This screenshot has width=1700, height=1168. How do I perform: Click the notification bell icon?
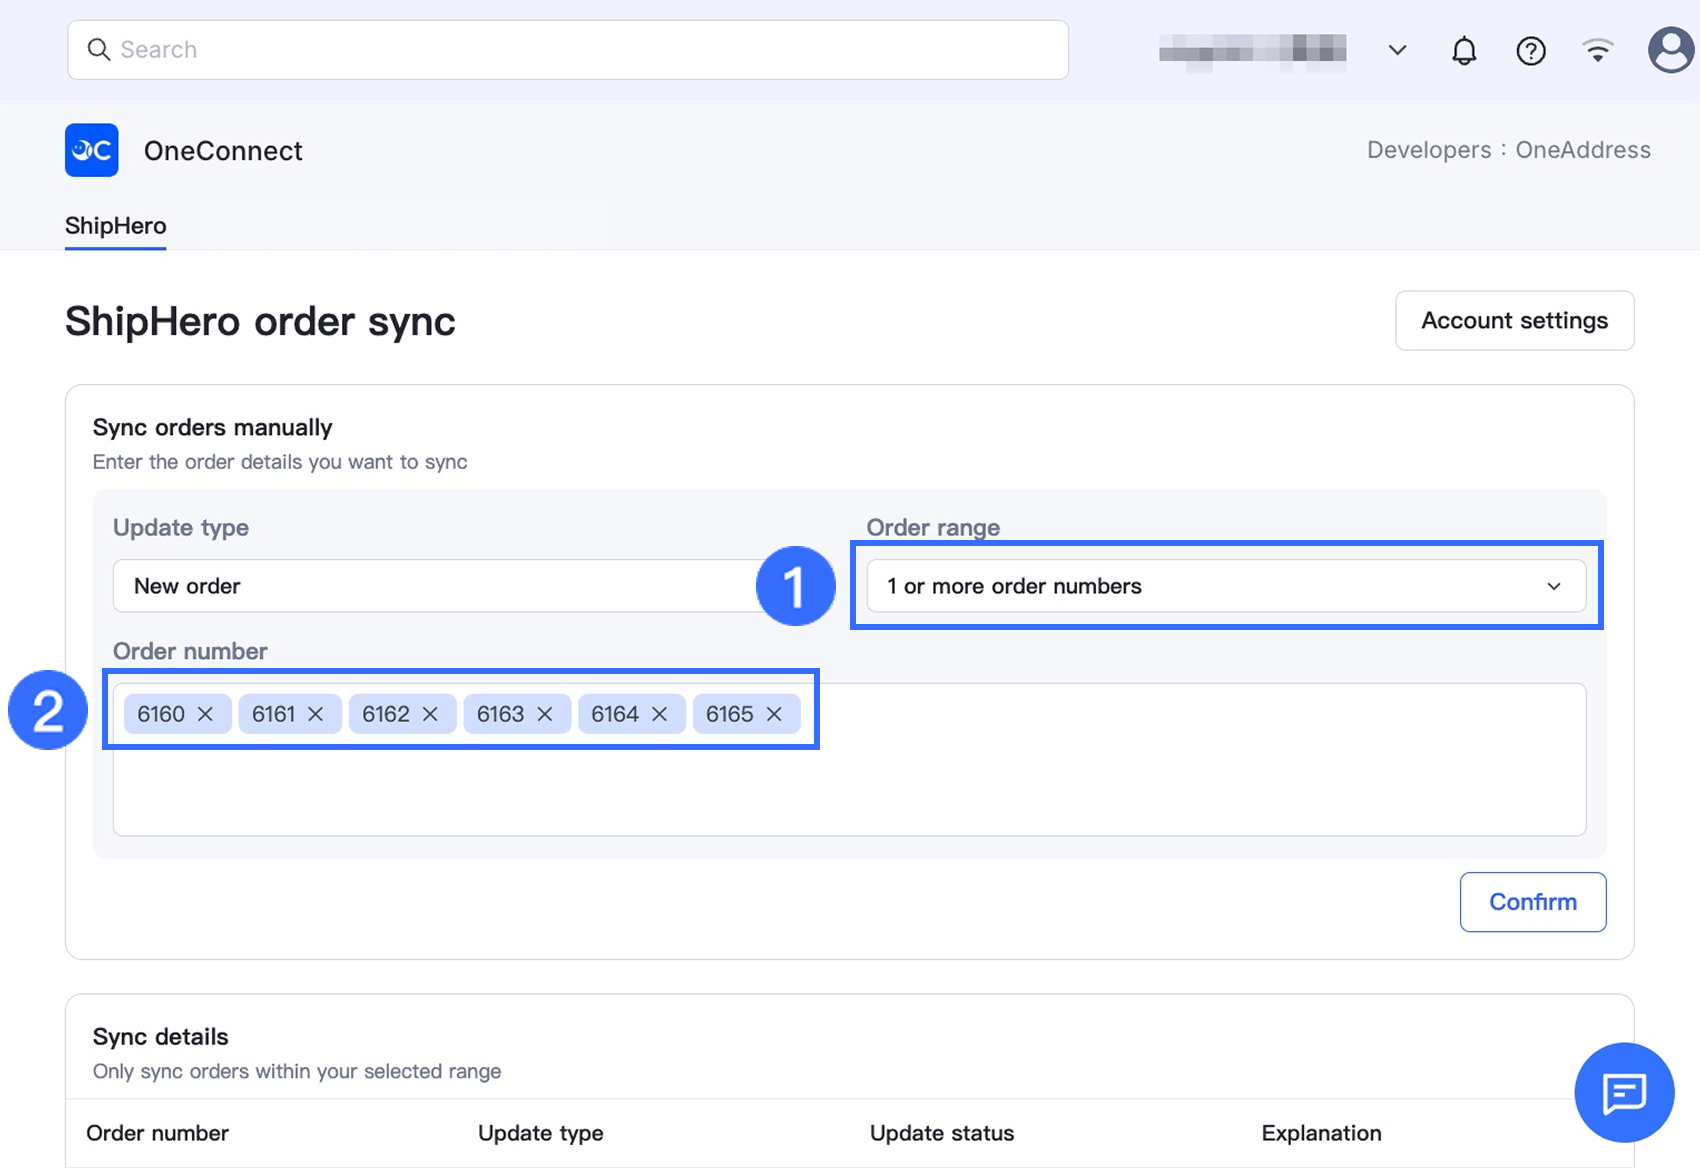tap(1464, 50)
